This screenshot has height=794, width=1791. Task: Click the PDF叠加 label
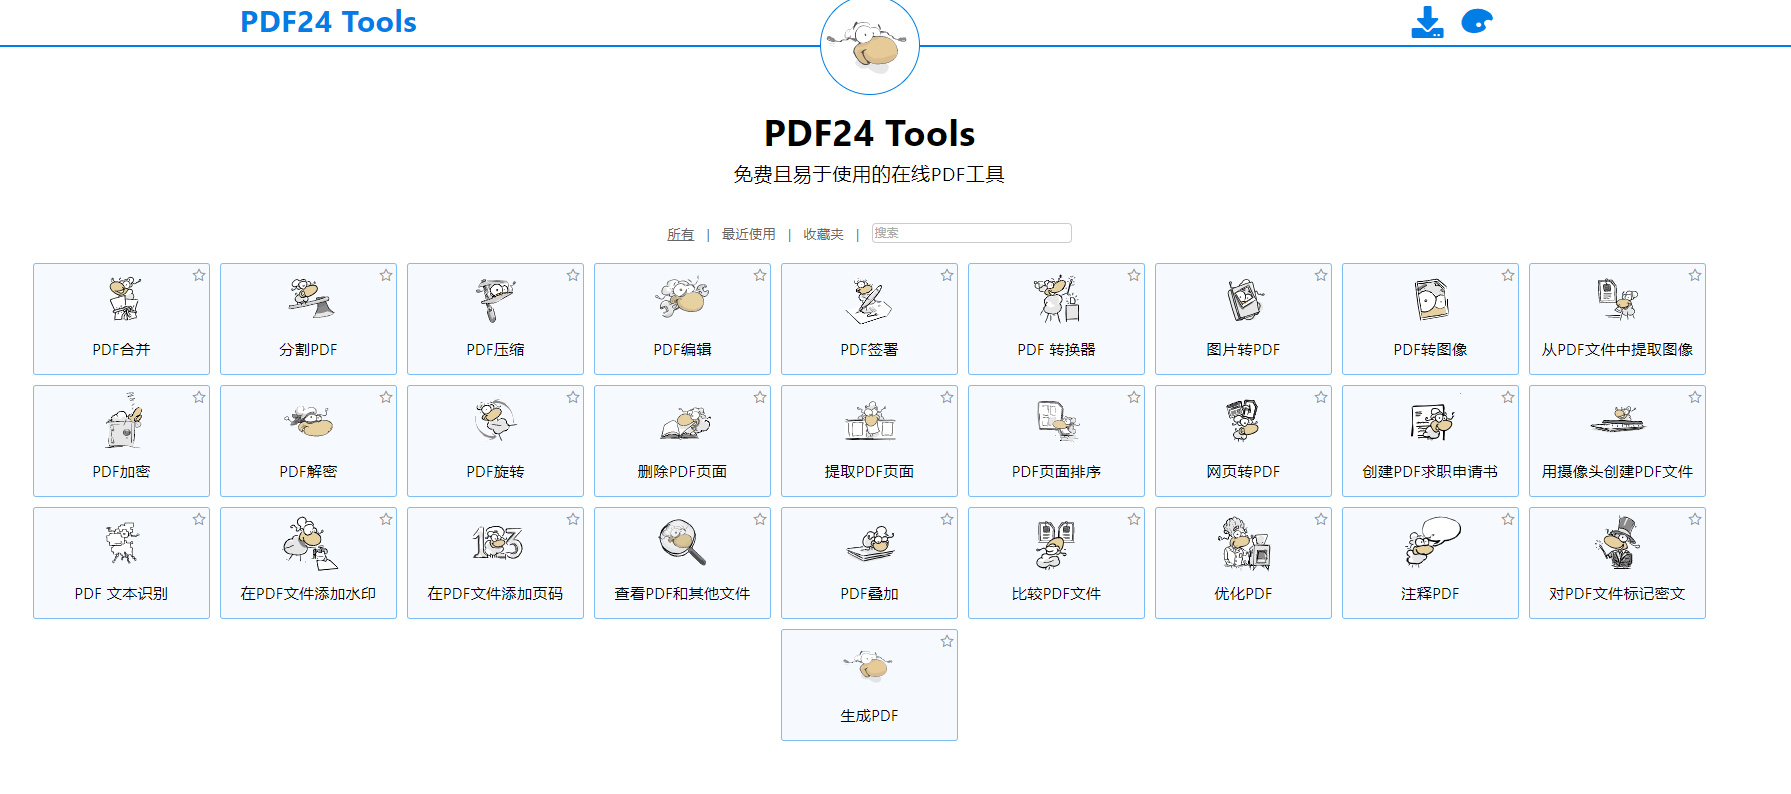[x=869, y=594]
